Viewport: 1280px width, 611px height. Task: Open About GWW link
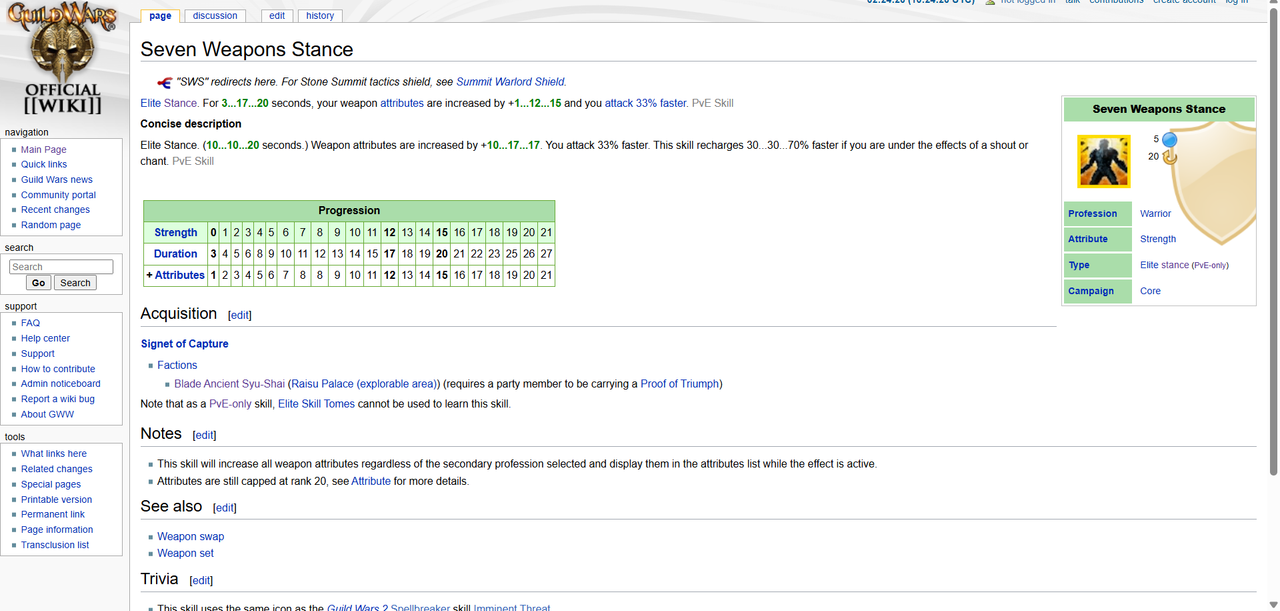click(x=47, y=414)
